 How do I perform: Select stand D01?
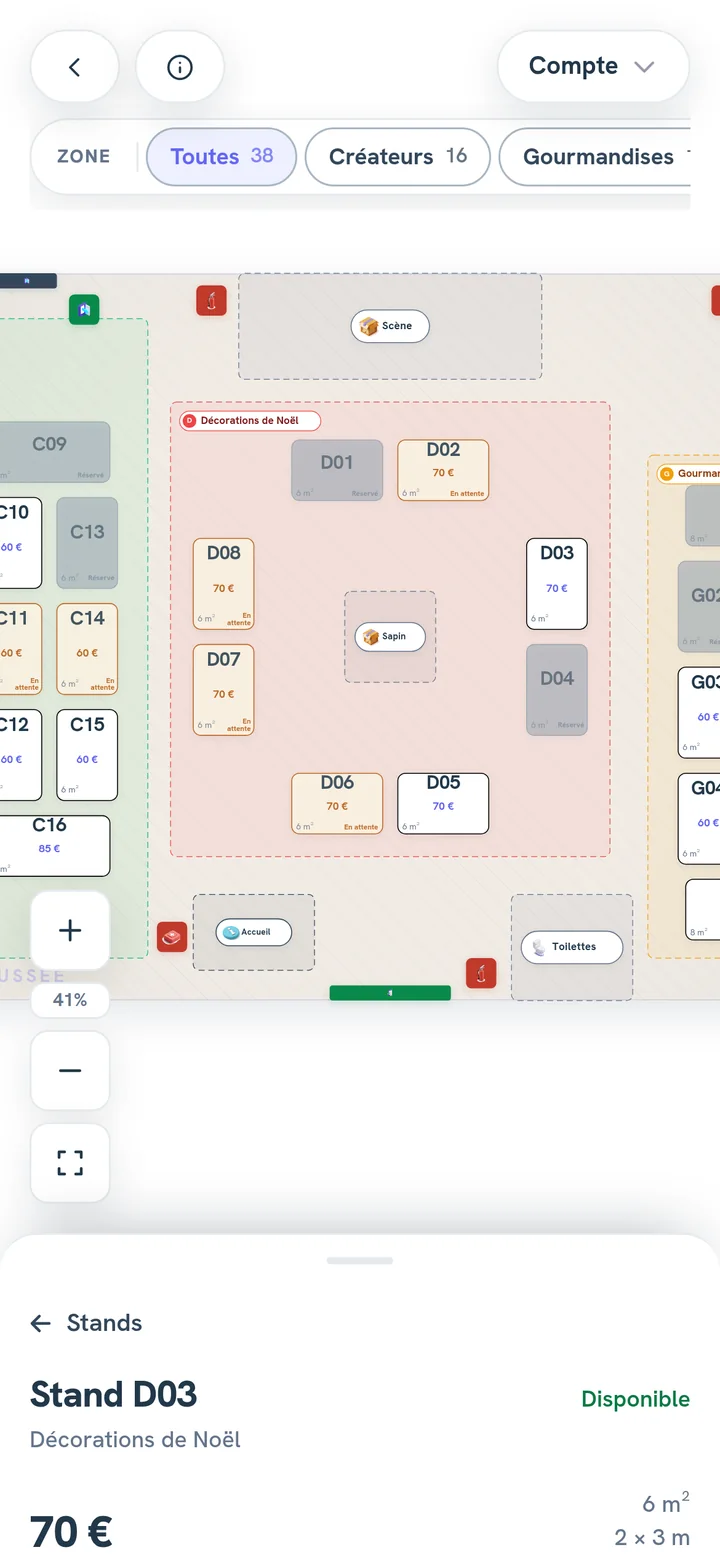pyautogui.click(x=337, y=470)
